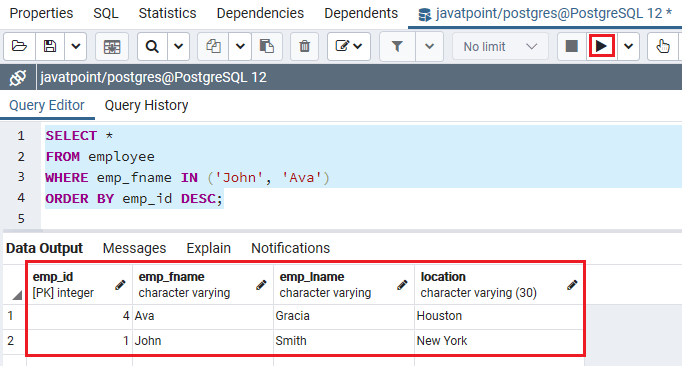Viewport: 682px width, 366px height.
Task: Open the Notifications tab
Action: [x=291, y=248]
